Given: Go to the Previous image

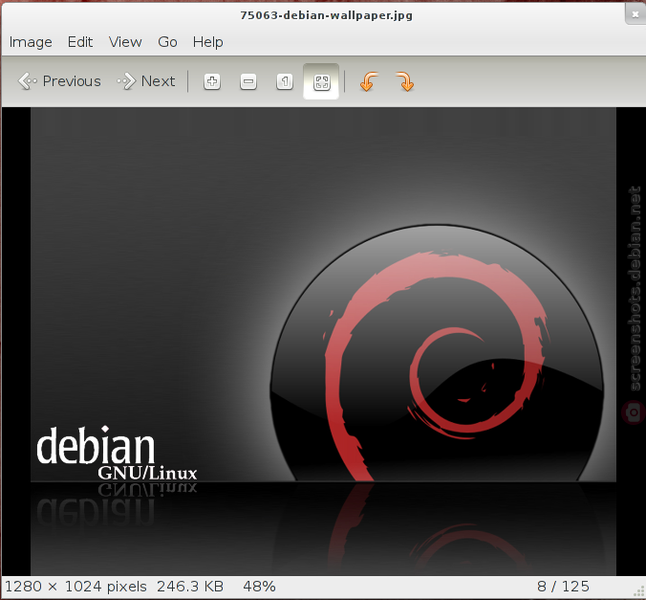Looking at the screenshot, I should [59, 81].
